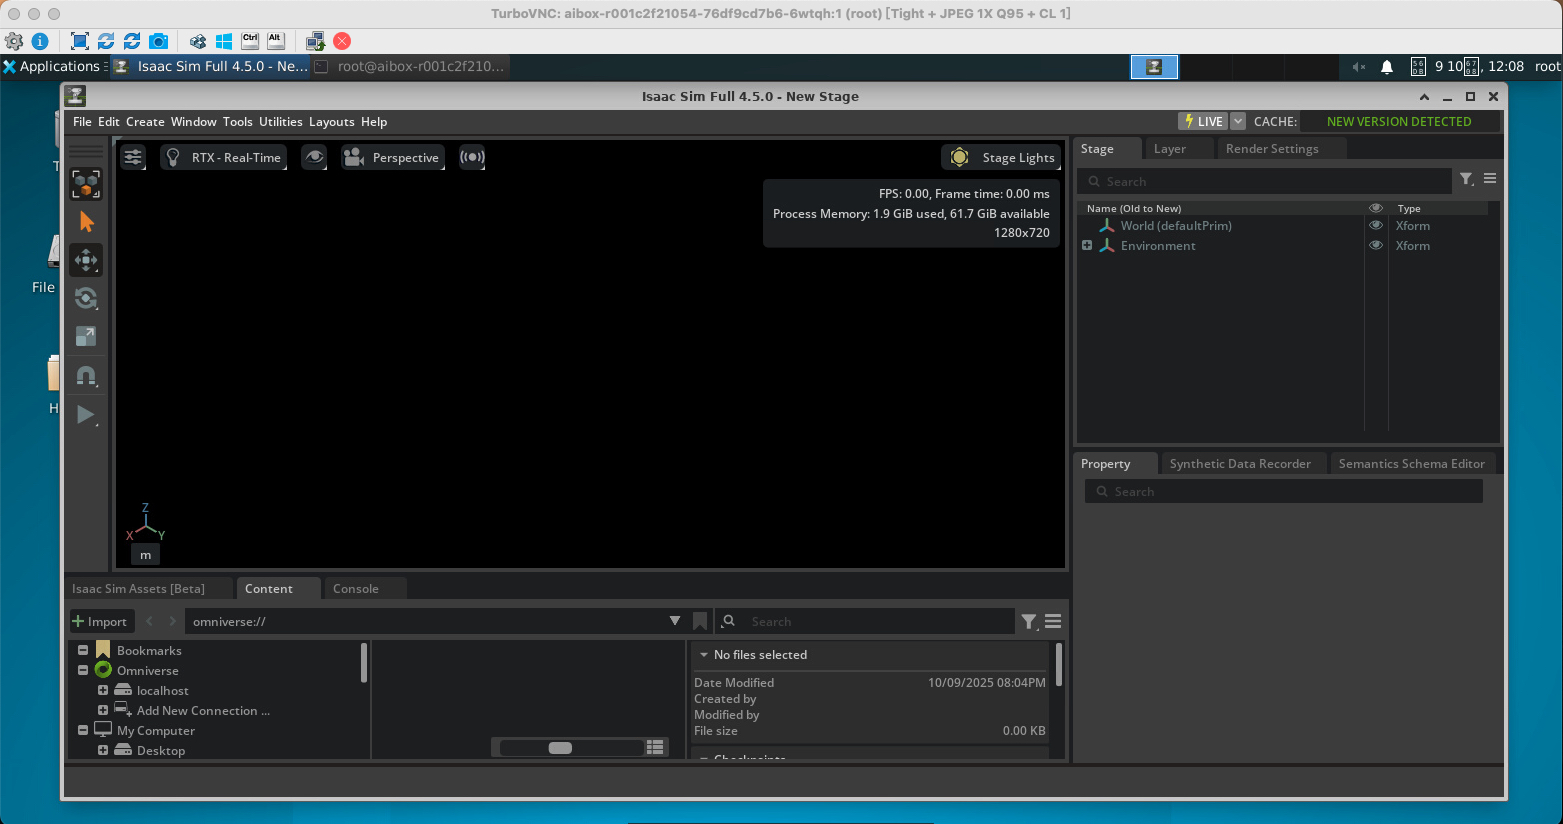Toggle grid view in Content browser
The height and width of the screenshot is (824, 1563).
click(656, 747)
